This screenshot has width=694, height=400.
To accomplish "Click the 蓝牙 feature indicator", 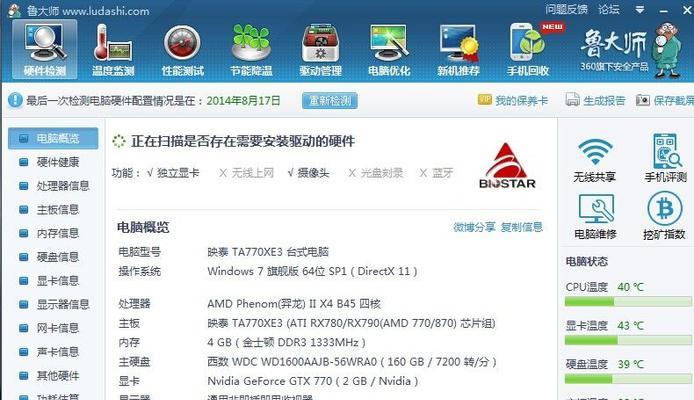I will point(436,173).
